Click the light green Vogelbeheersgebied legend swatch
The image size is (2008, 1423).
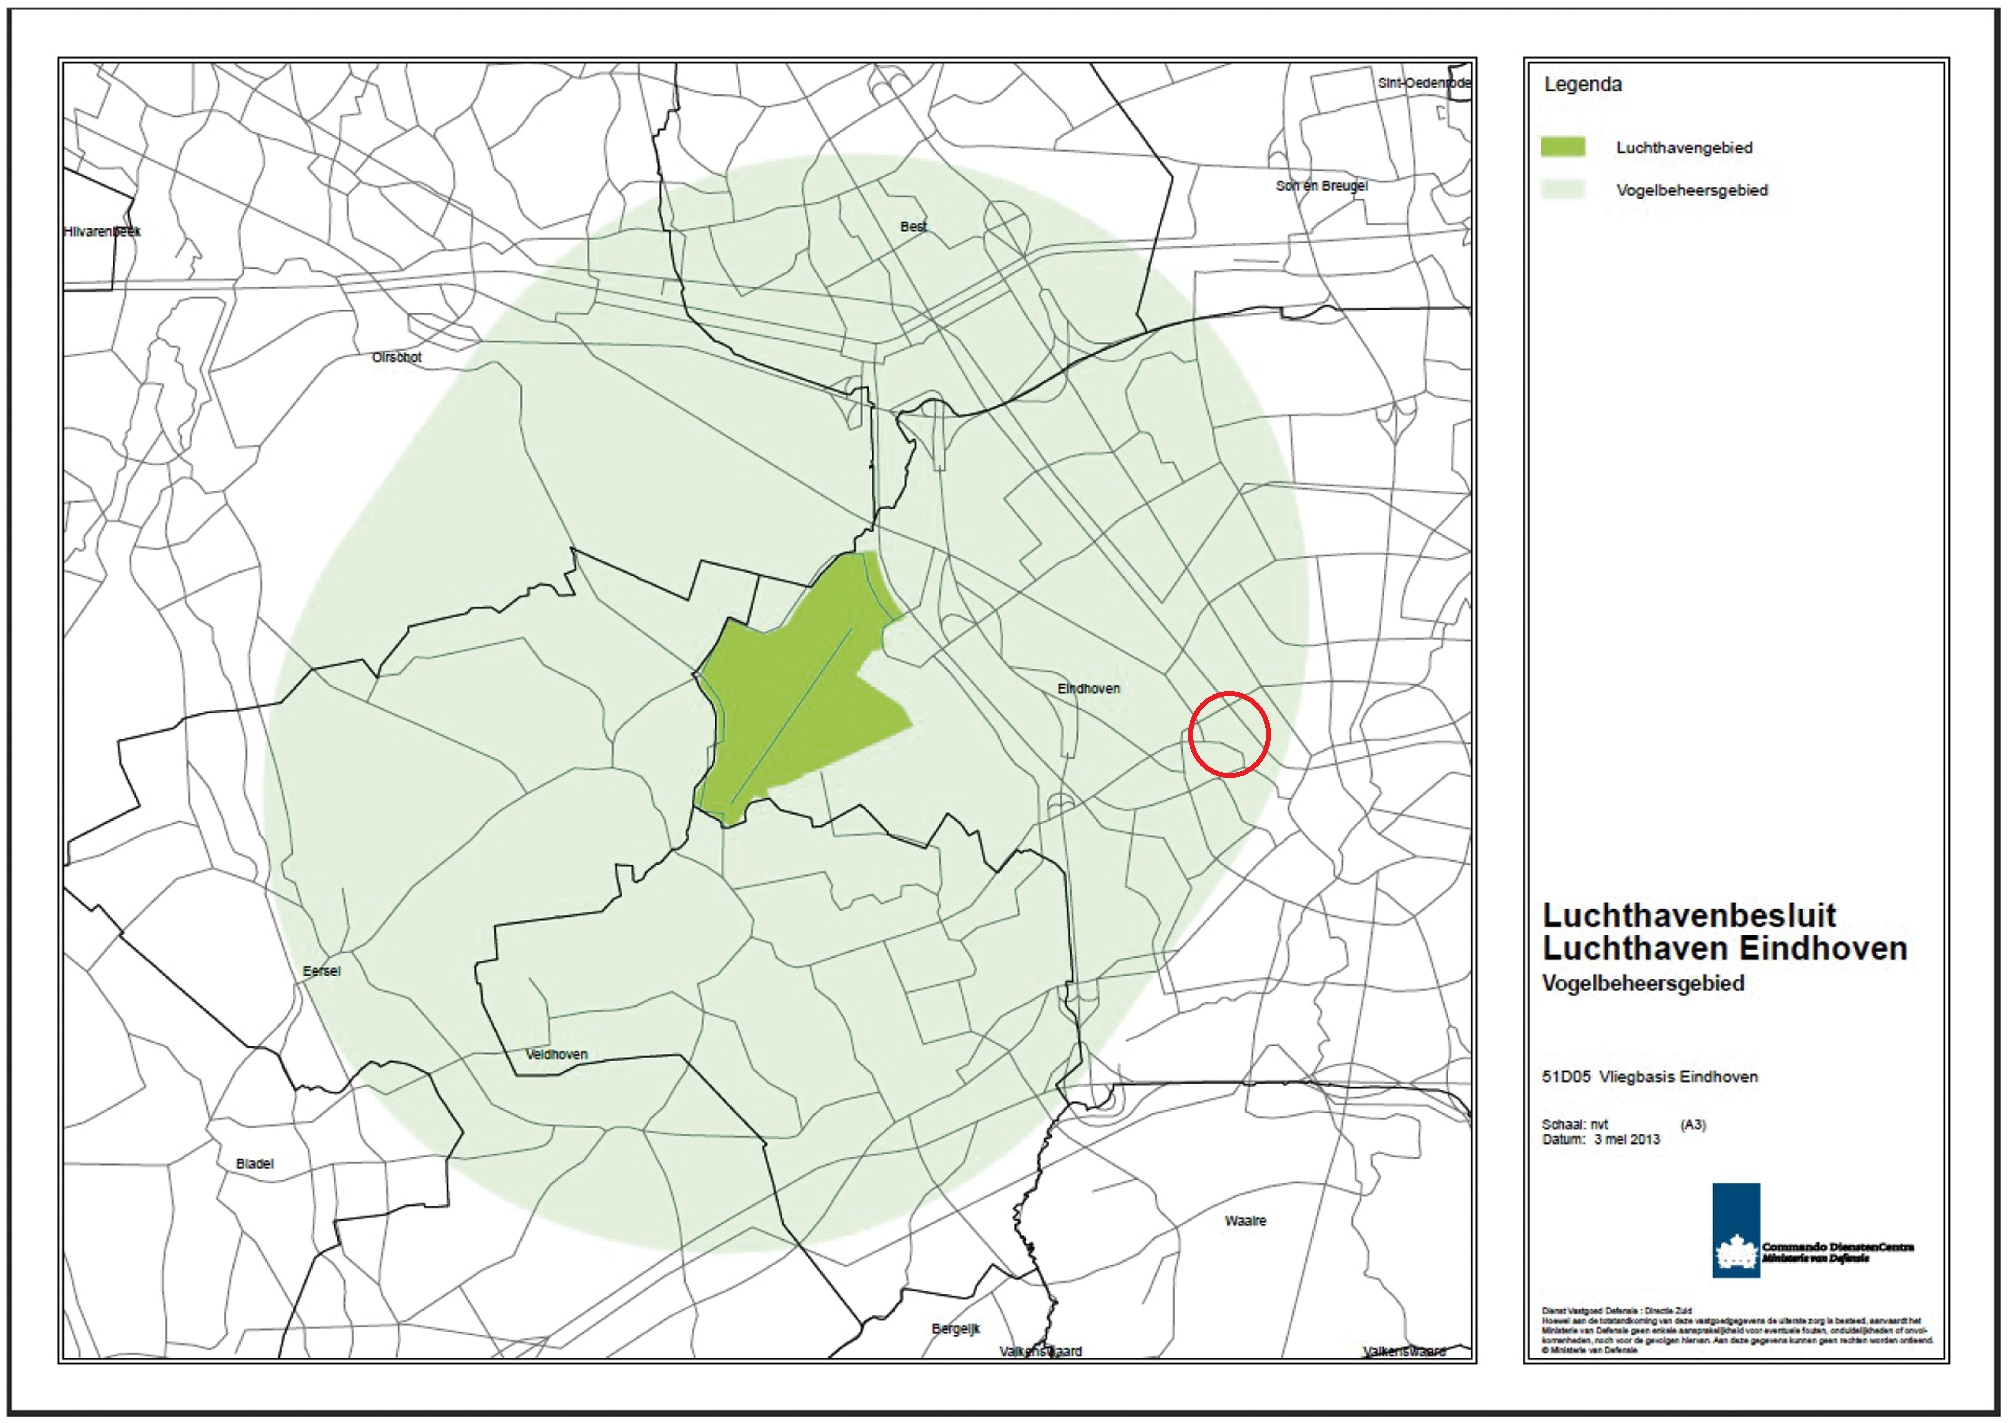(x=1563, y=189)
